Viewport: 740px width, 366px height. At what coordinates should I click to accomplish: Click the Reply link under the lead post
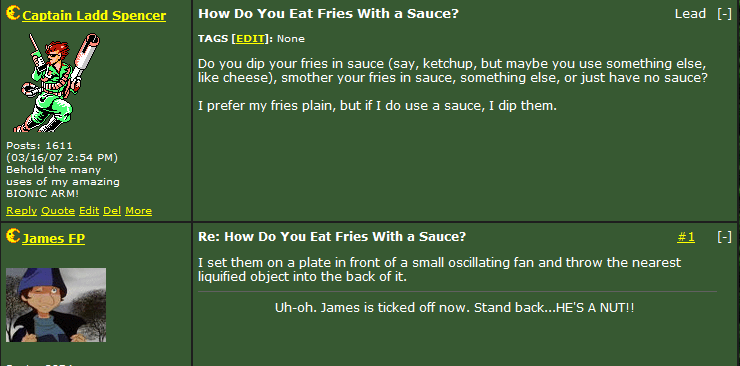(22, 211)
